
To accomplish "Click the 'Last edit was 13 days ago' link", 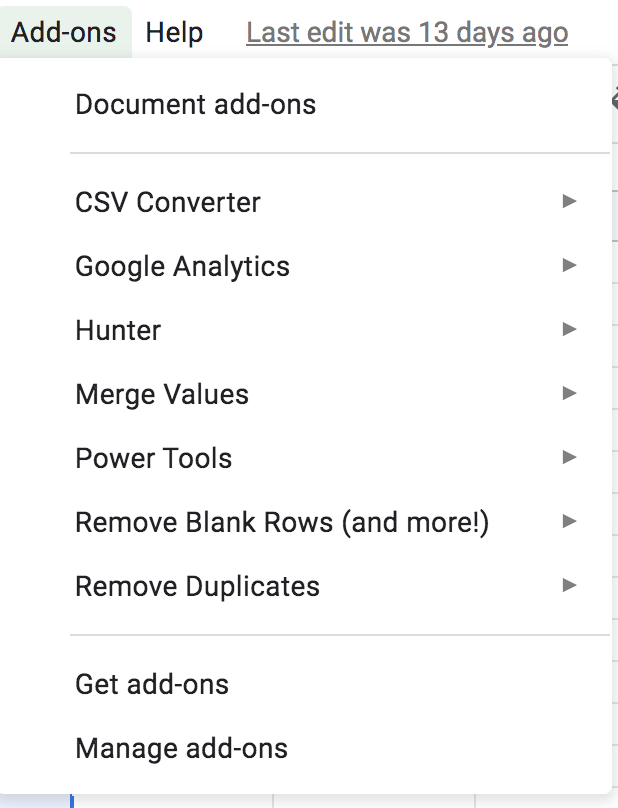I will point(407,33).
